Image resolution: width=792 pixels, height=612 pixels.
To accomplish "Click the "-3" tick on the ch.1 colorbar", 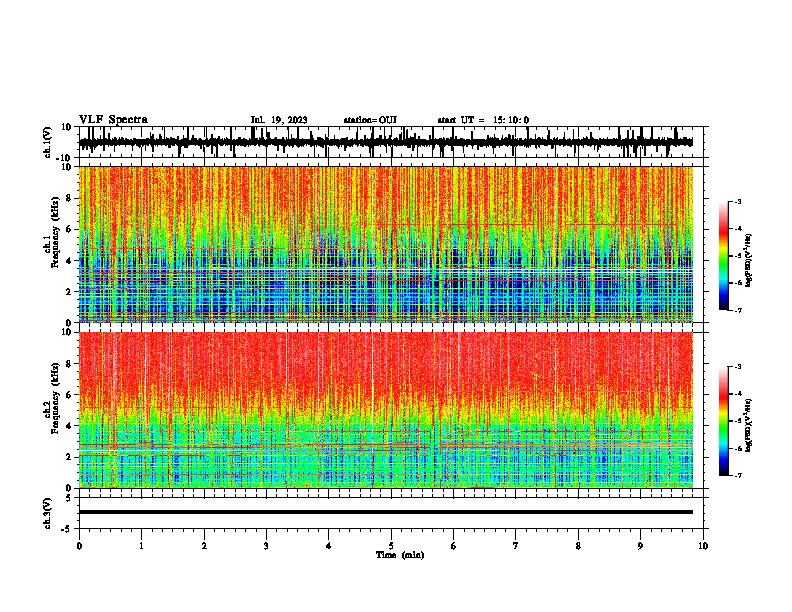I will (737, 202).
